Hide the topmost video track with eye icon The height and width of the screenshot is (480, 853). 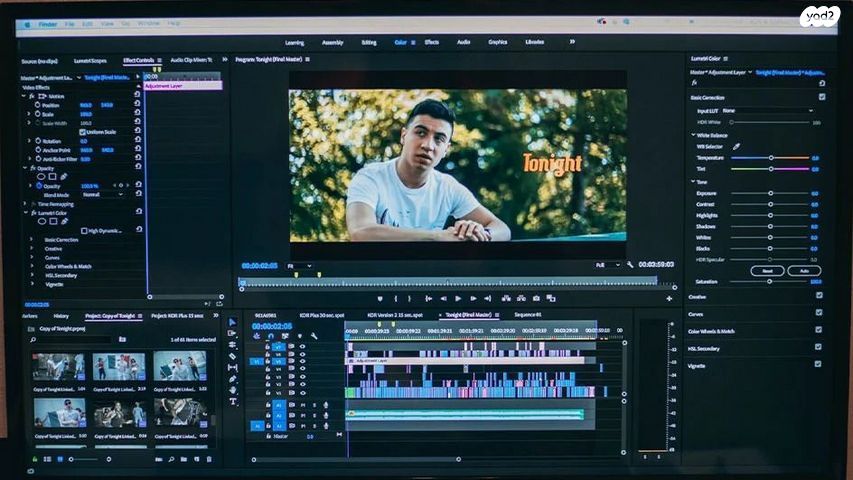click(302, 347)
